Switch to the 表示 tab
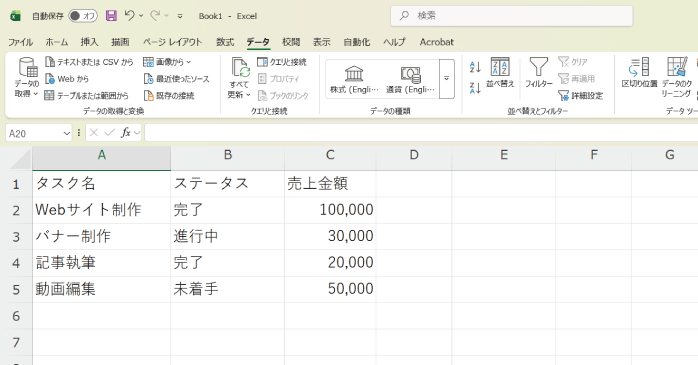 321,42
